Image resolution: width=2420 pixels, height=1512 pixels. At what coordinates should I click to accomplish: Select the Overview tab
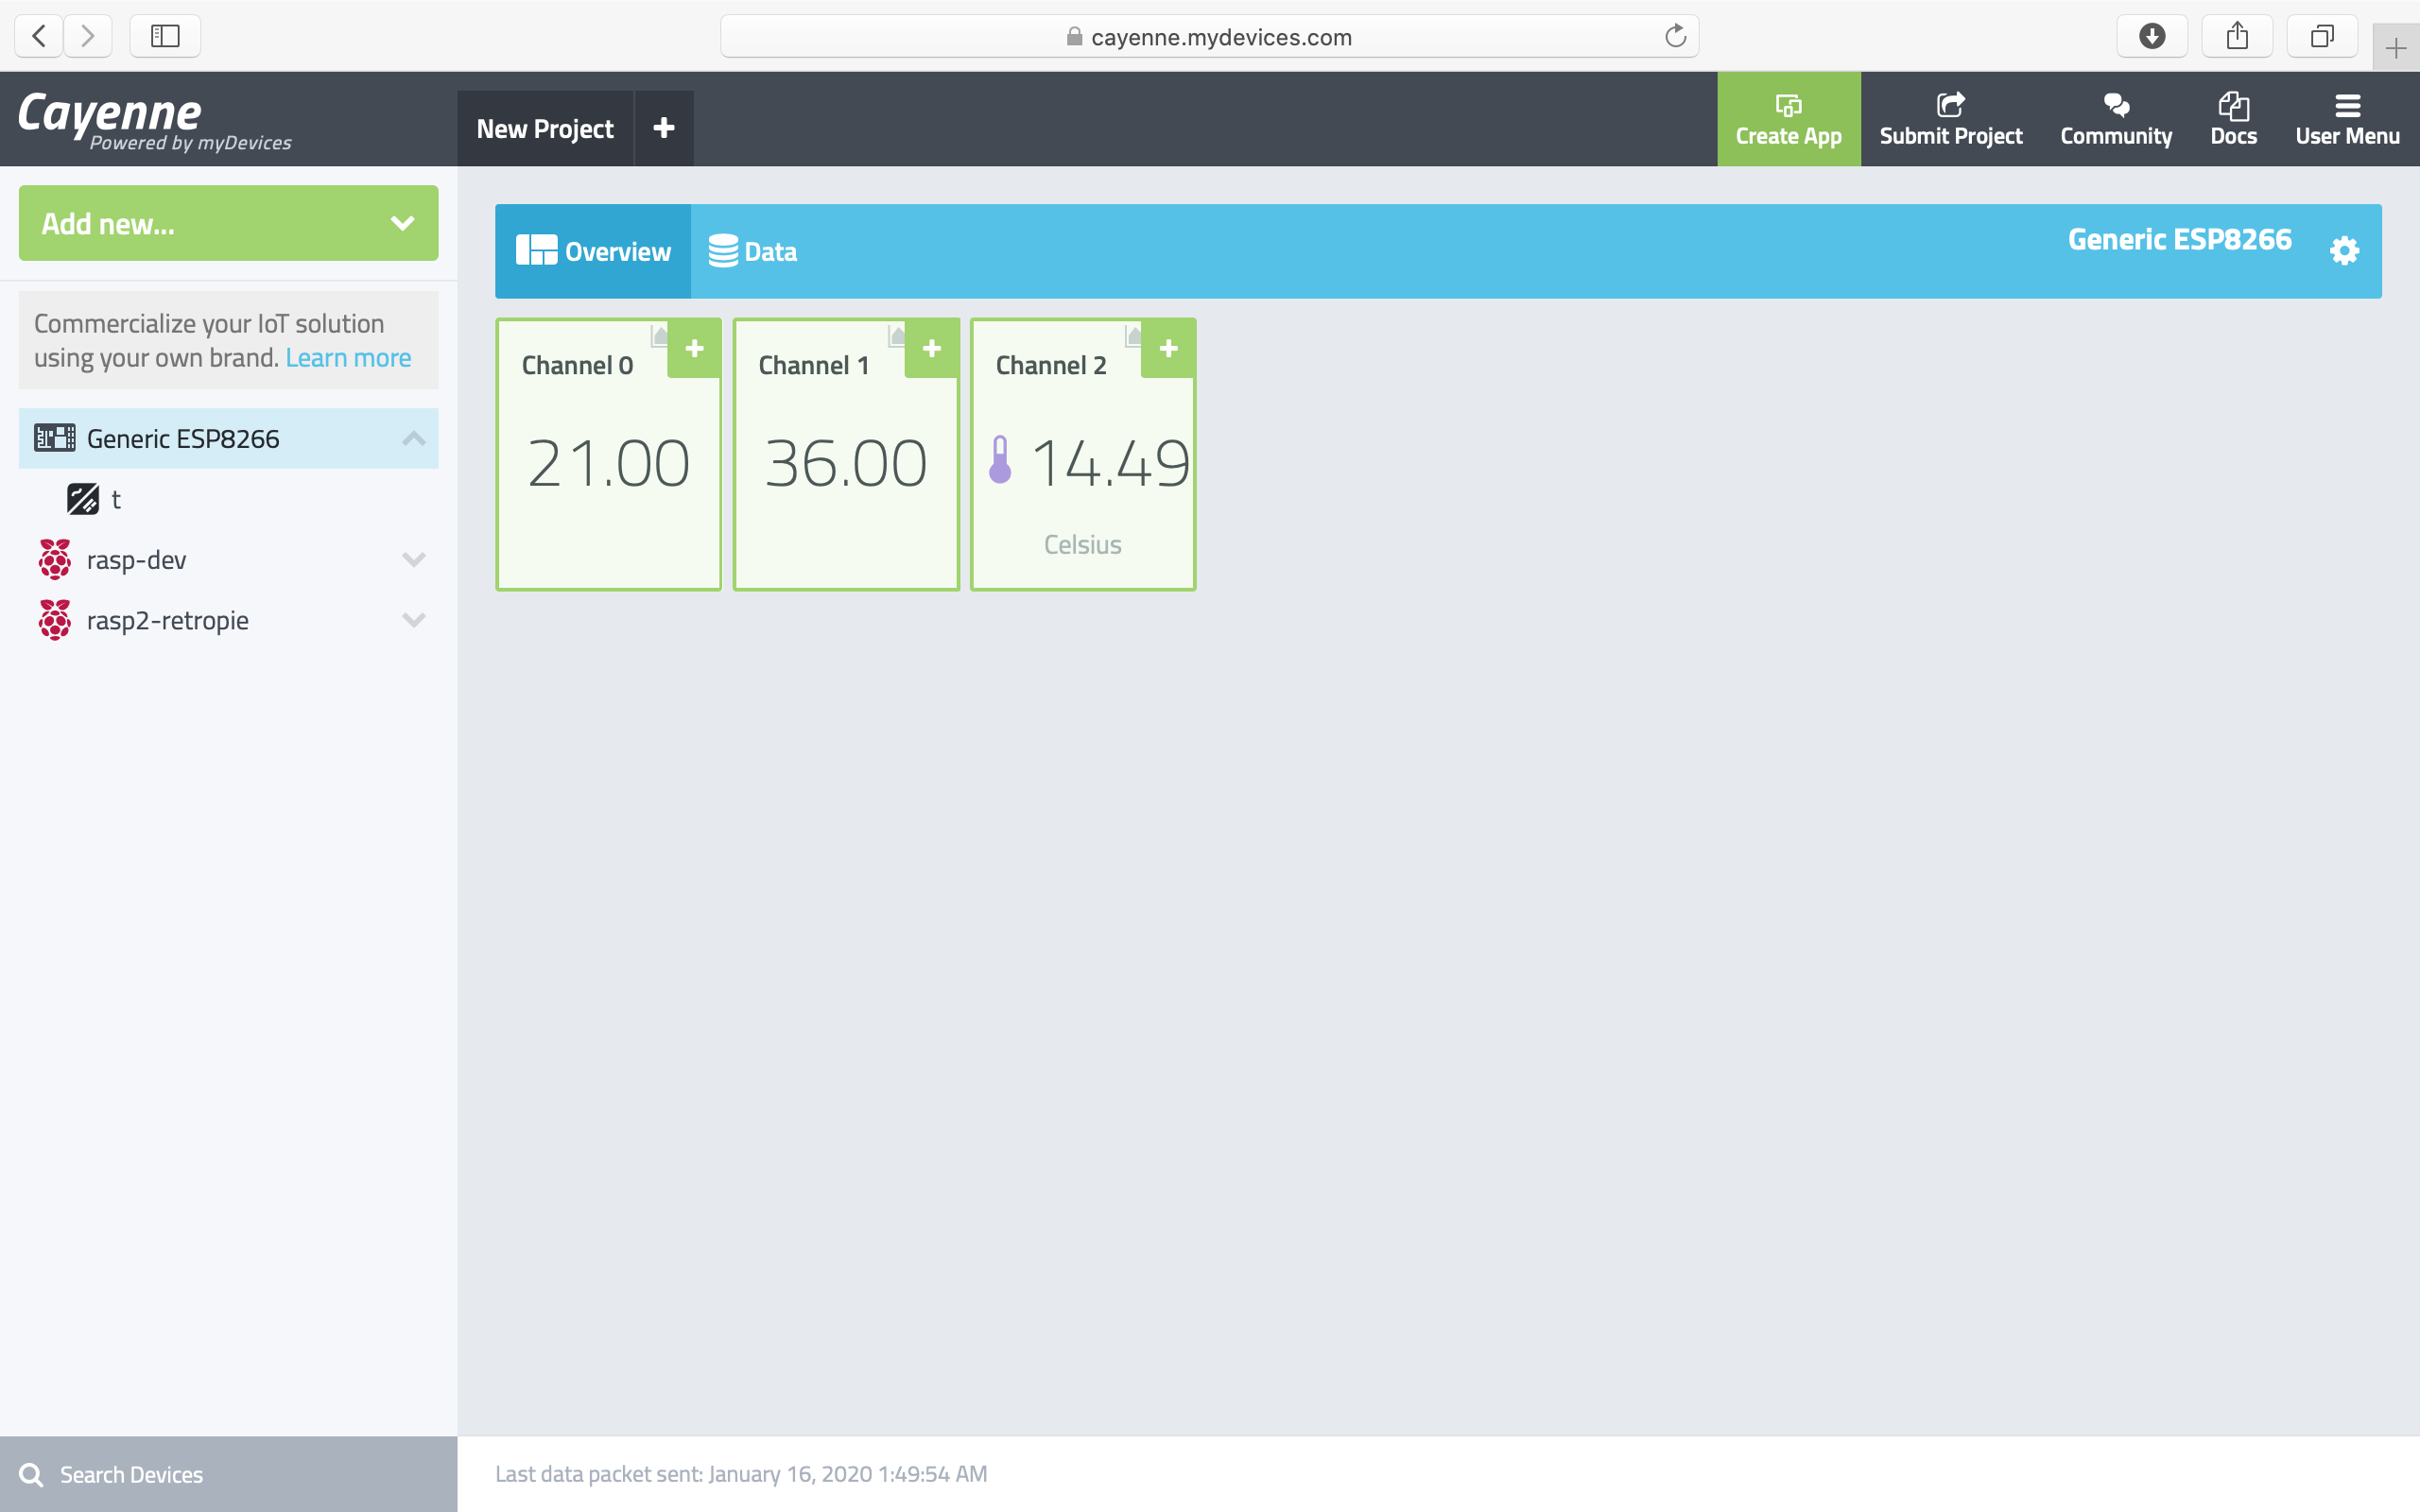pos(593,252)
